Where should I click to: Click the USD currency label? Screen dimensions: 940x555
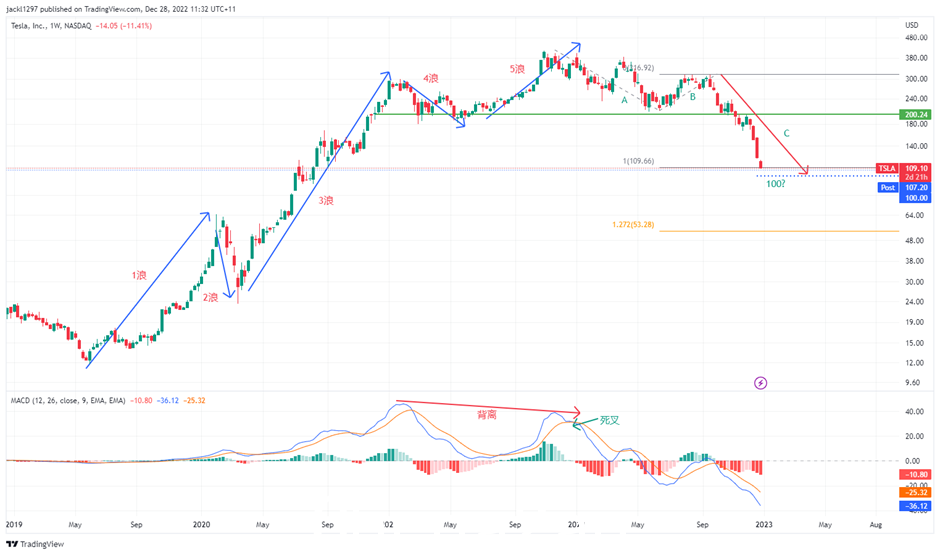coord(911,25)
